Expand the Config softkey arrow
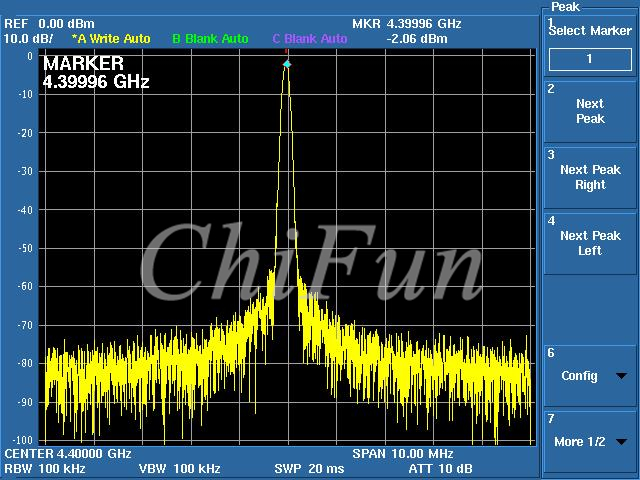 tap(621, 377)
